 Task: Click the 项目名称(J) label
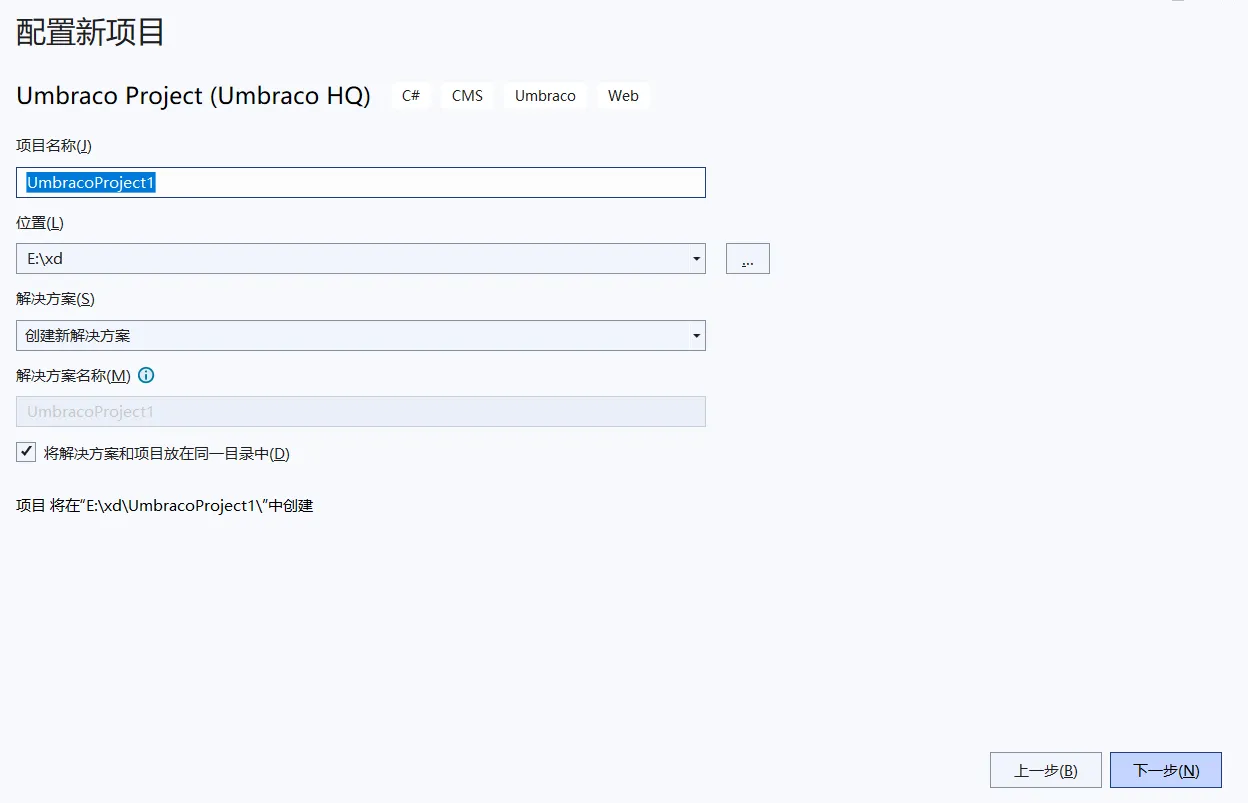click(x=54, y=146)
